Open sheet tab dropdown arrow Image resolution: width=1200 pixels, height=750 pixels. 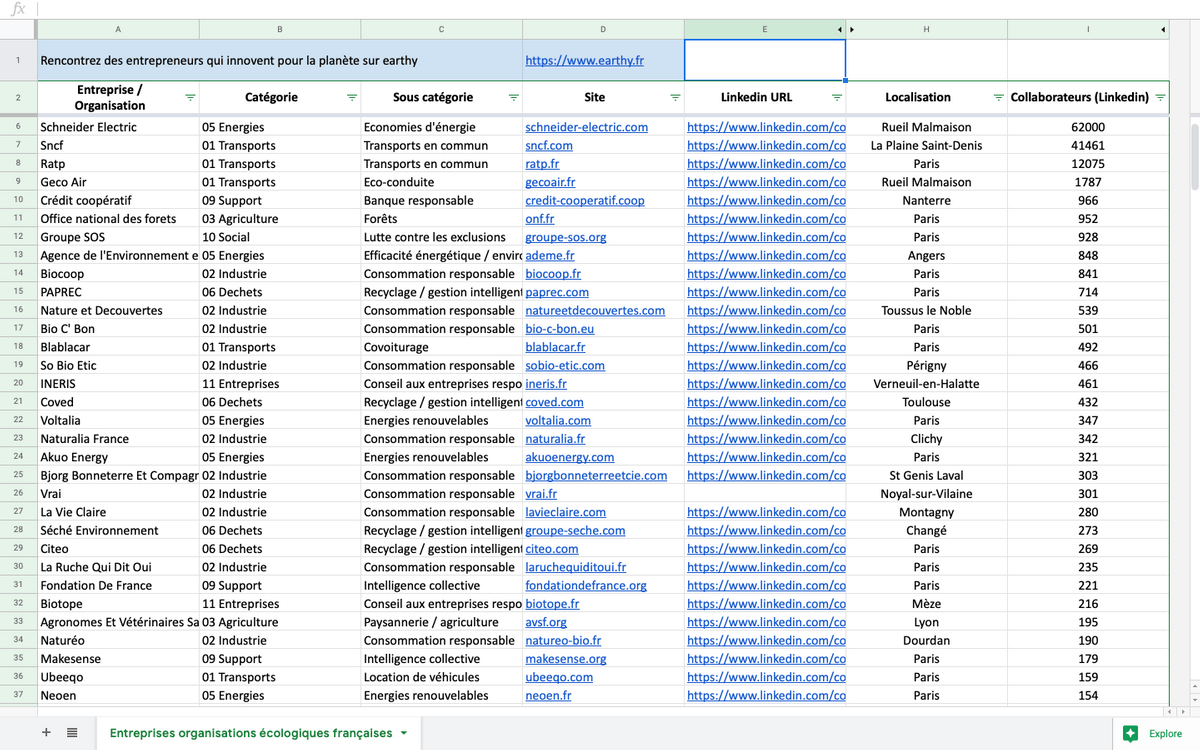(404, 733)
